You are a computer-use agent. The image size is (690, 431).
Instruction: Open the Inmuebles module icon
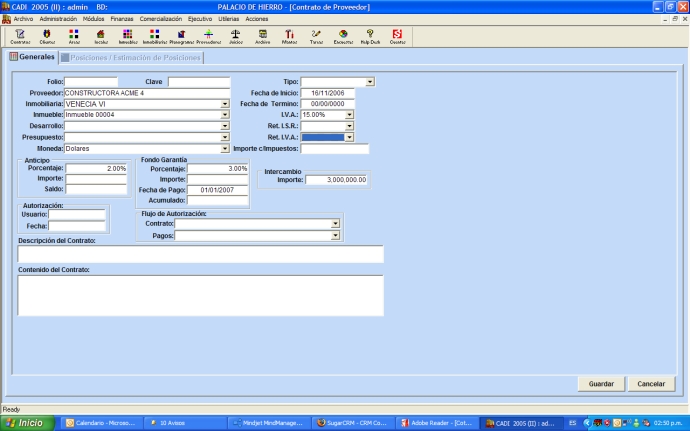[127, 36]
